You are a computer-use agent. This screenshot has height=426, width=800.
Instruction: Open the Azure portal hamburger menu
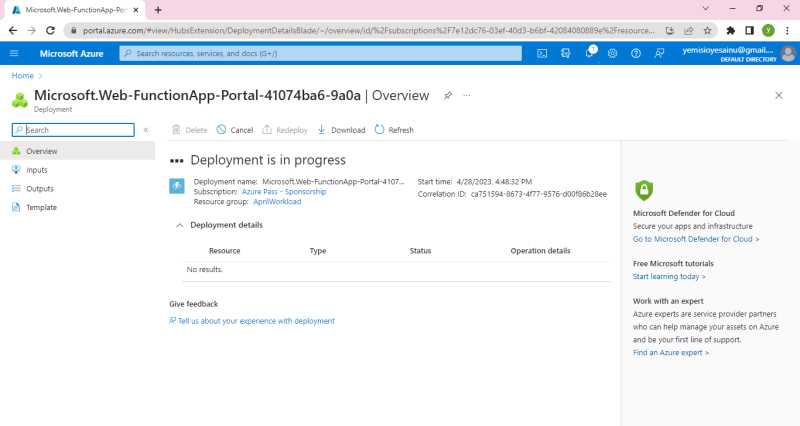[14, 53]
